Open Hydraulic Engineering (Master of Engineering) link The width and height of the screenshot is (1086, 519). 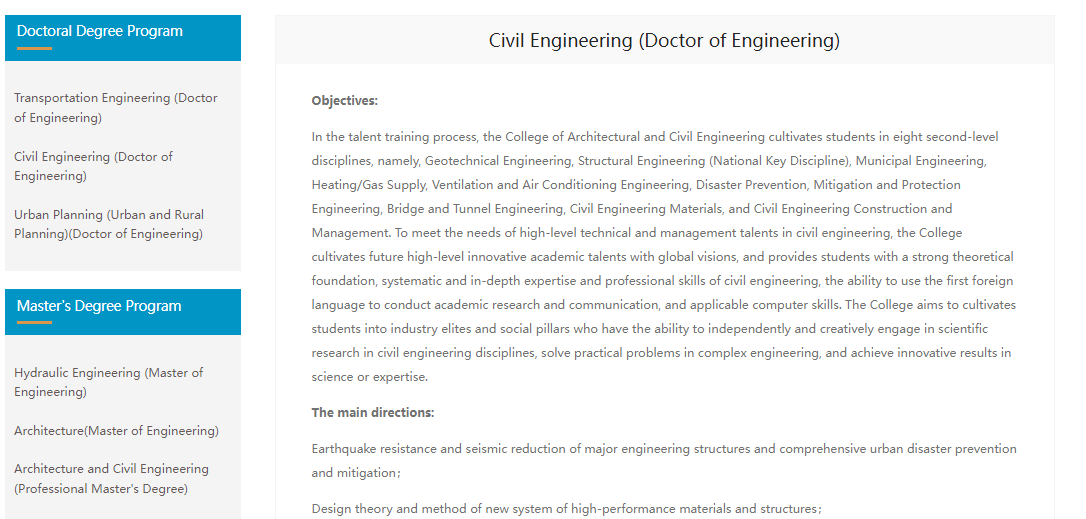(108, 382)
